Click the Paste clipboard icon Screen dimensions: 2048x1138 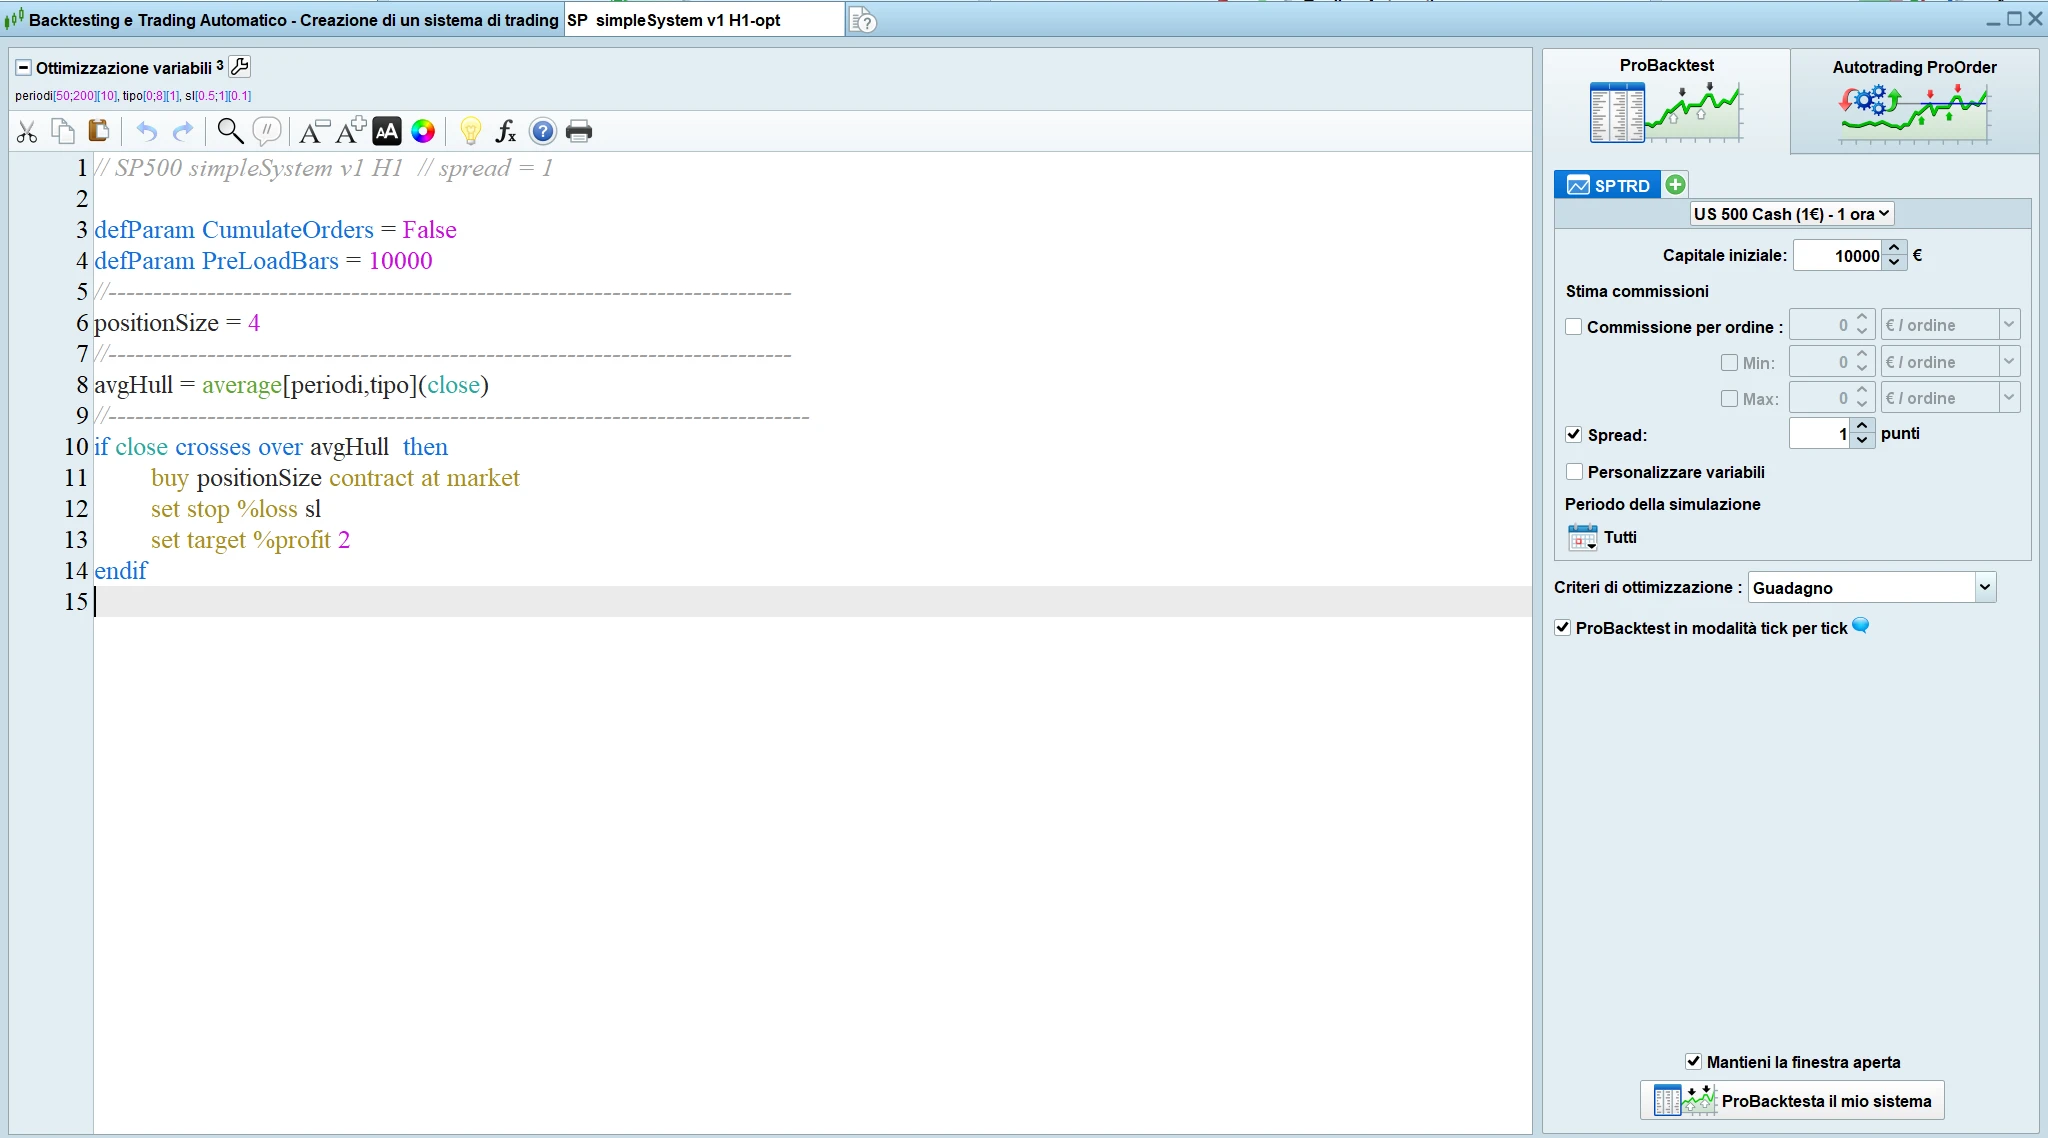[98, 131]
